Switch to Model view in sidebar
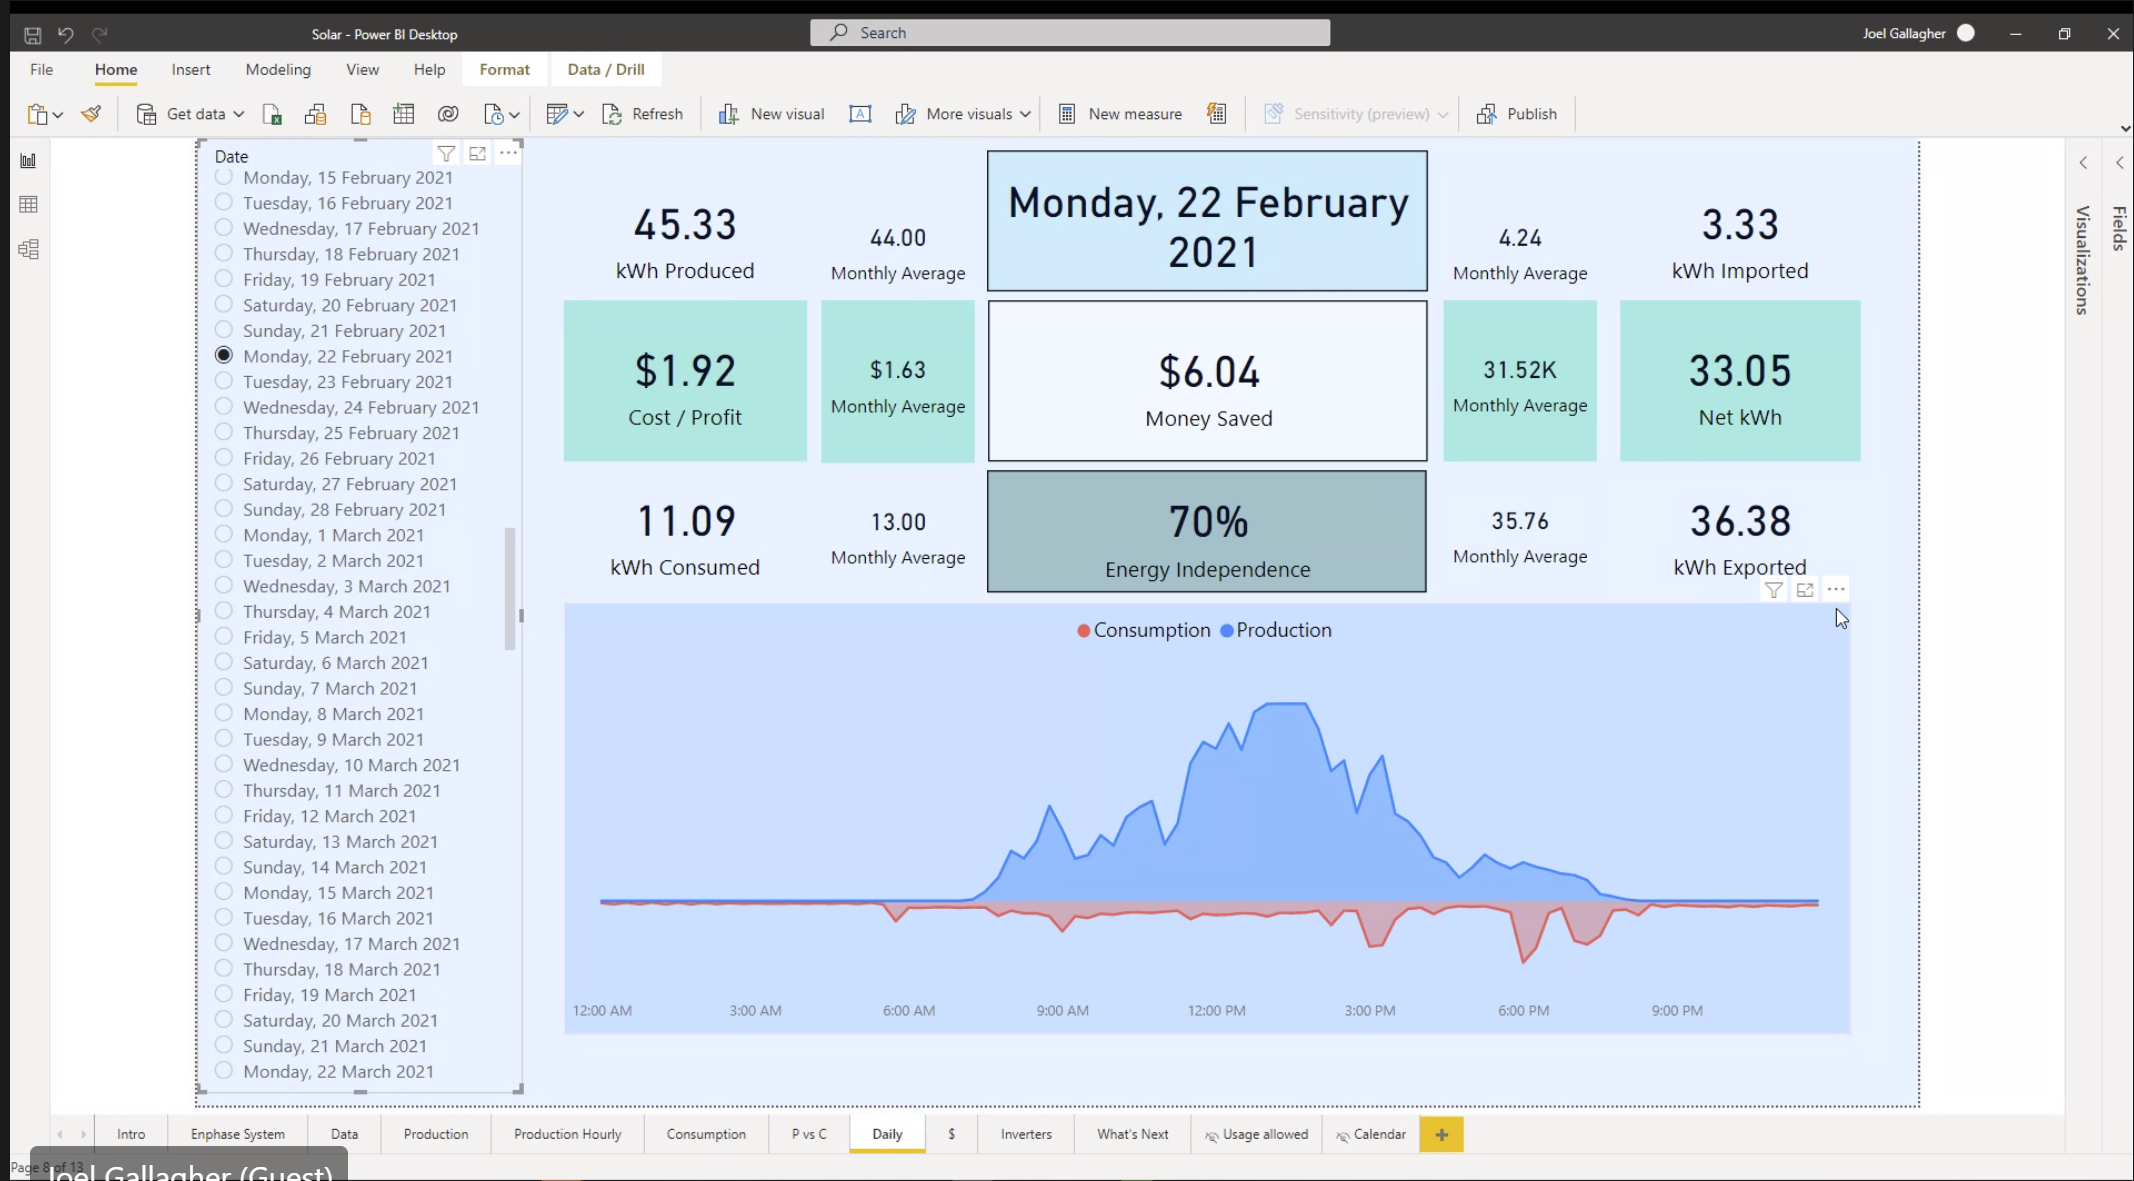Image resolution: width=2134 pixels, height=1181 pixels. (x=28, y=249)
